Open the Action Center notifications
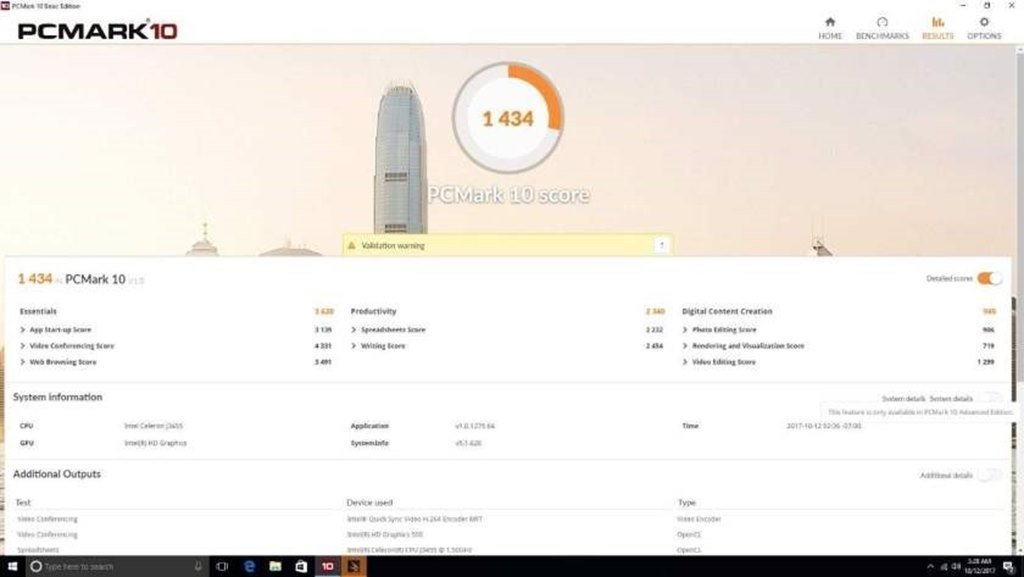Screen dimensions: 1024x577 point(1010,566)
